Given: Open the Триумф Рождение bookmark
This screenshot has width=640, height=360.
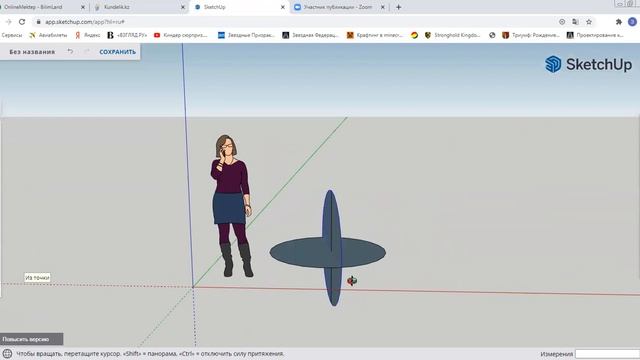Looking at the screenshot, I should tap(531, 35).
